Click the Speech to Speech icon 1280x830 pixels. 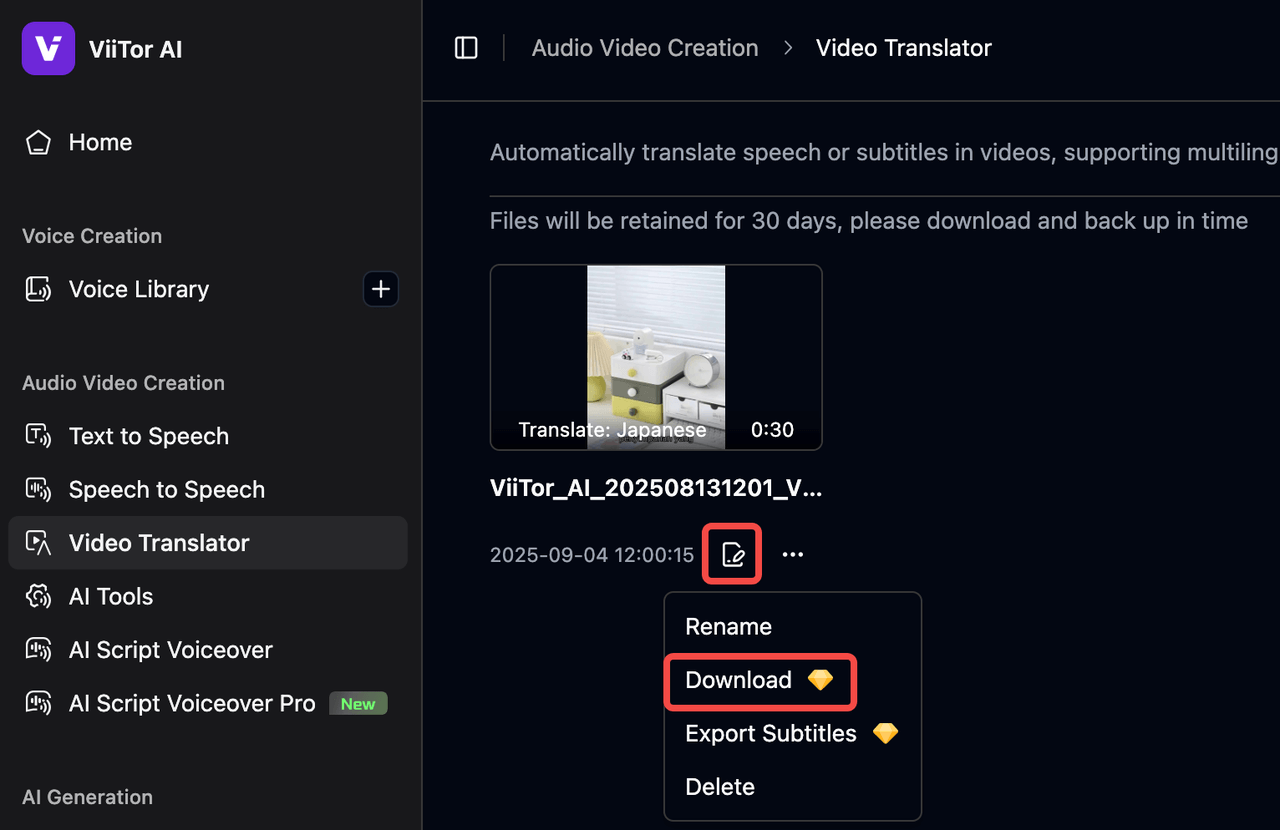tap(38, 490)
